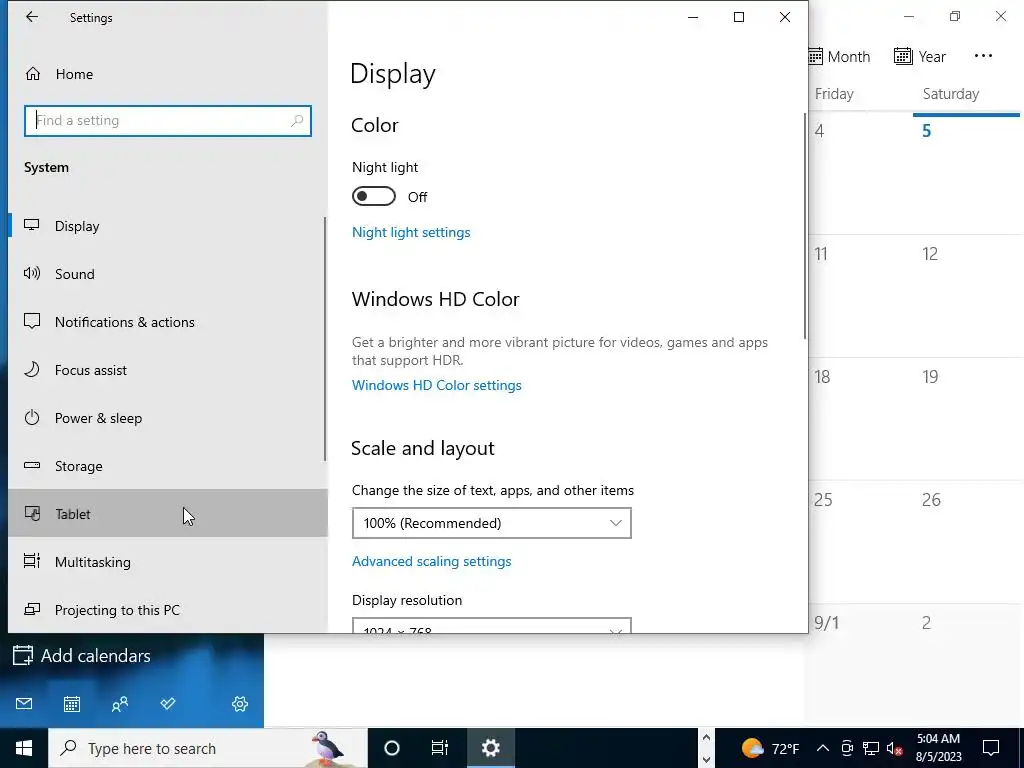Go back using the Settings back arrow

click(x=31, y=18)
